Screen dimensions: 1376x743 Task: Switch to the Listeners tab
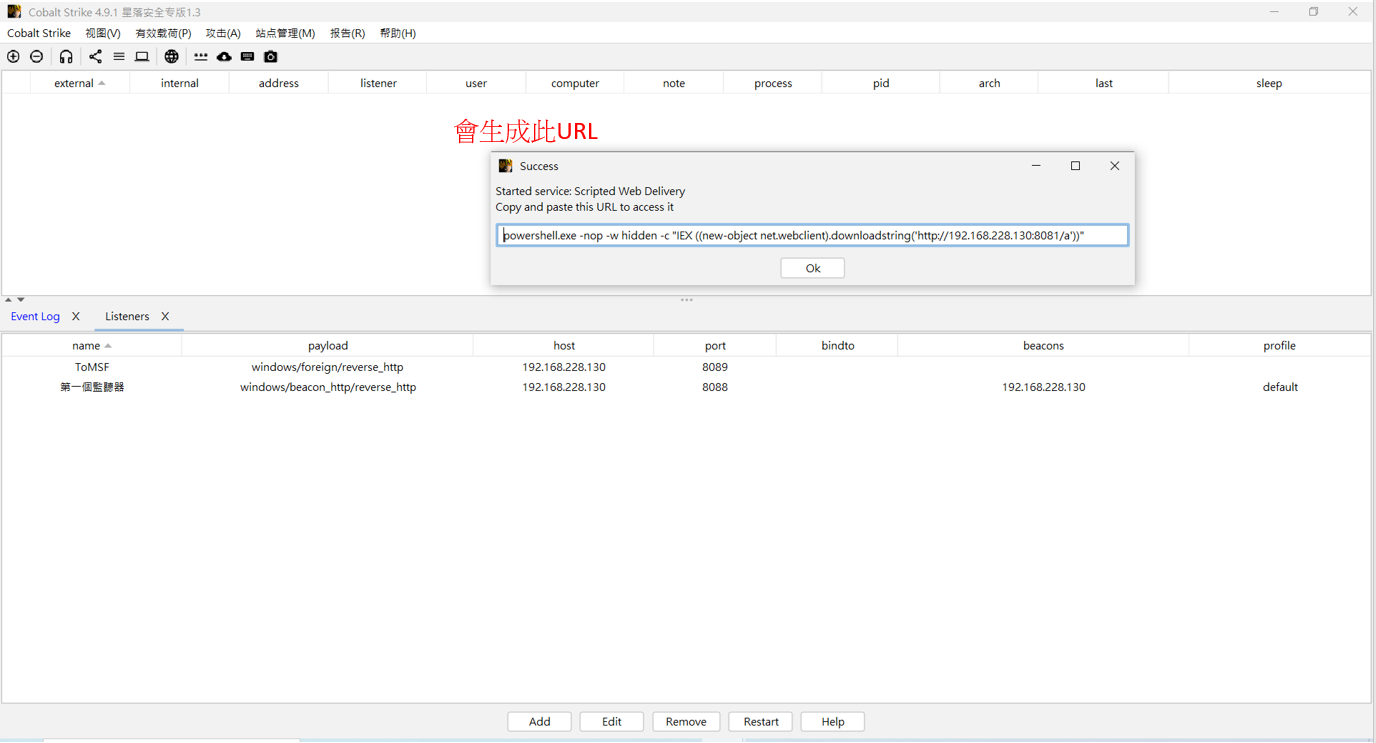(x=127, y=316)
